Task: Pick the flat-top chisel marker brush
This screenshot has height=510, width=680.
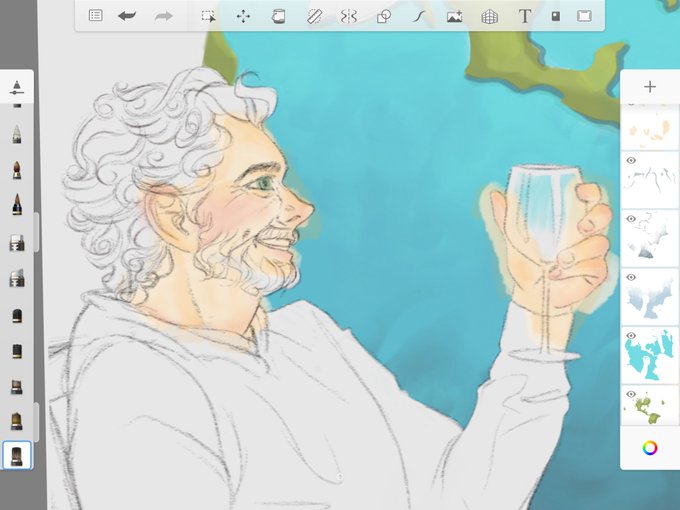Action: tap(16, 243)
